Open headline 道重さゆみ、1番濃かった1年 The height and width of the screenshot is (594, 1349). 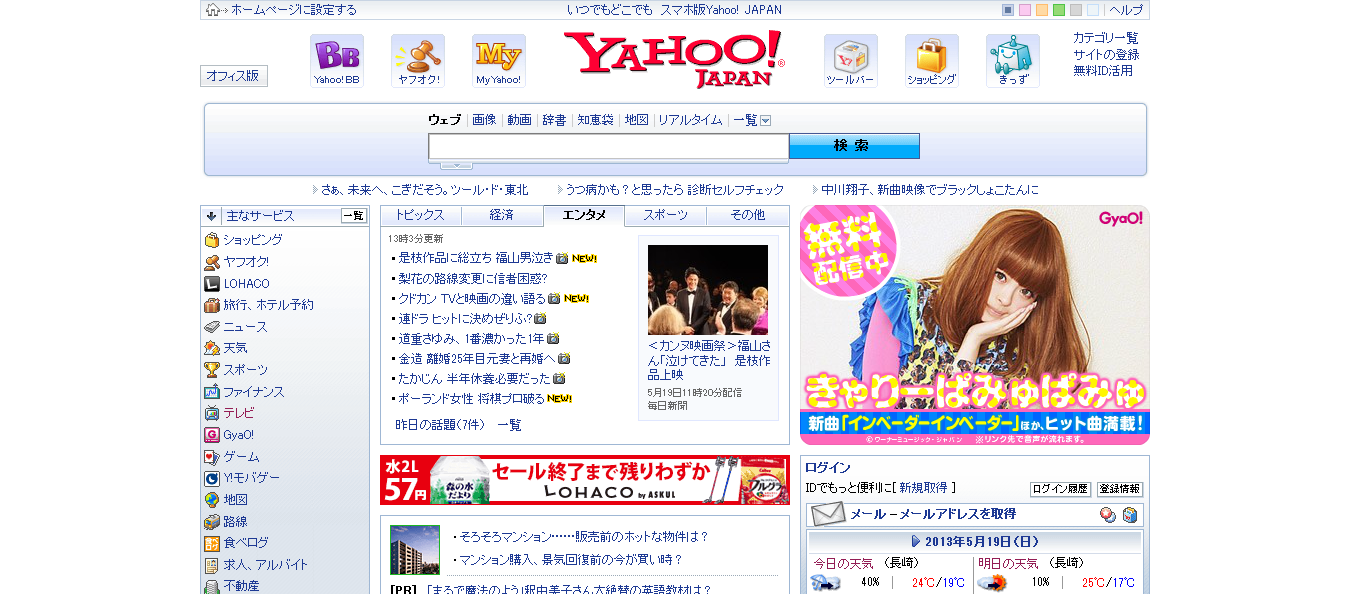[x=472, y=338]
